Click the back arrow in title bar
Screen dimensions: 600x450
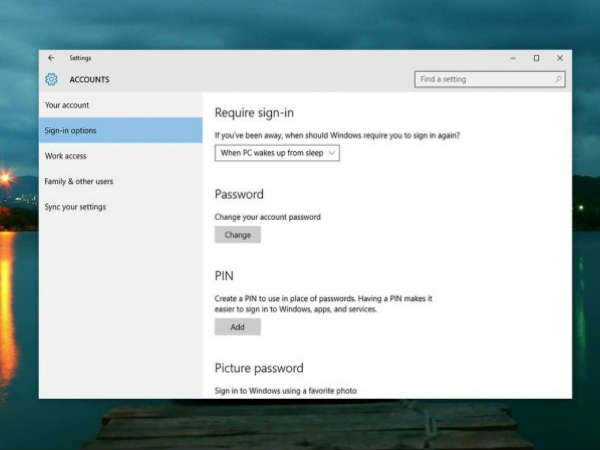51,58
